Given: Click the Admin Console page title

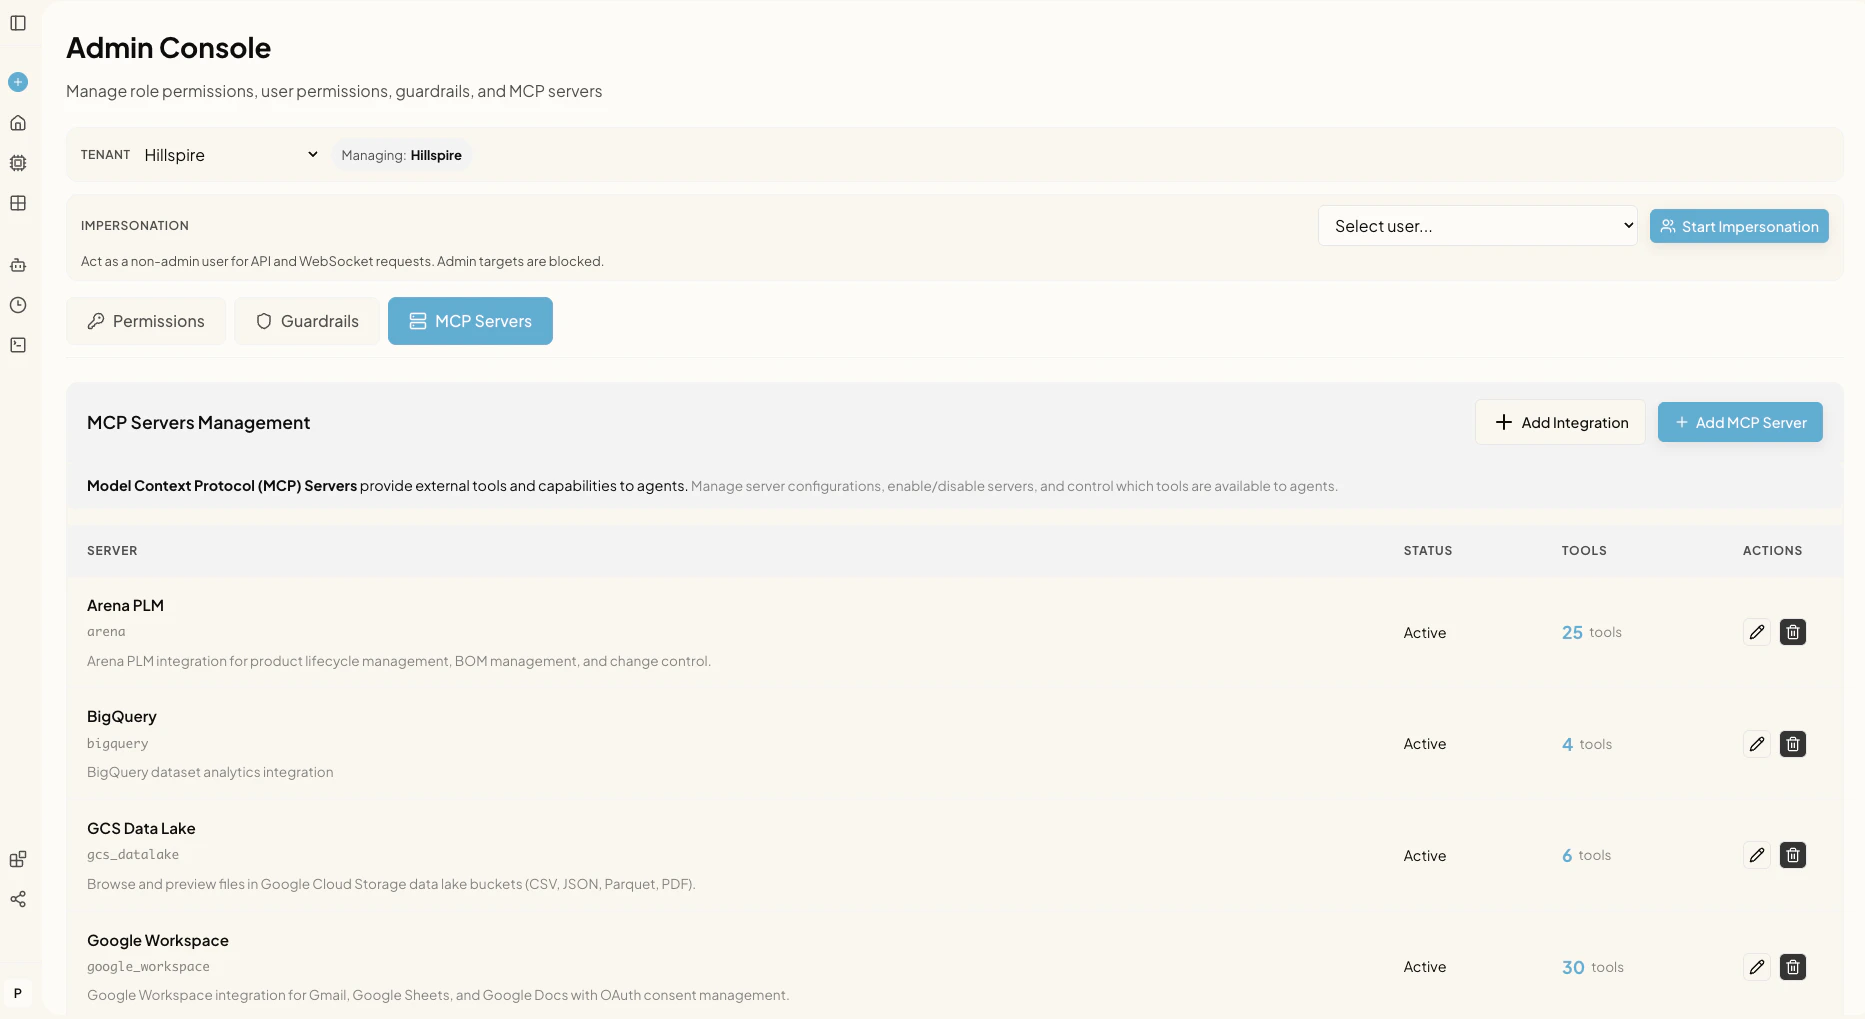Looking at the screenshot, I should (x=168, y=48).
